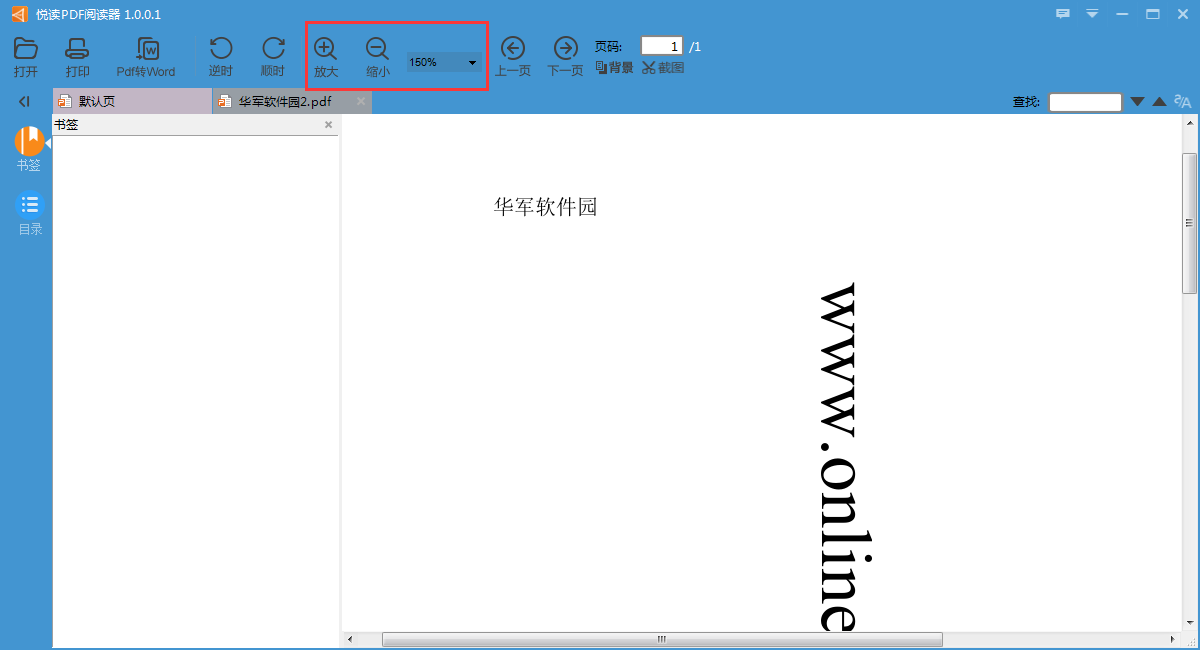The image size is (1200, 650).
Task: Open the title bar dropdown menu icon
Action: [x=1092, y=14]
